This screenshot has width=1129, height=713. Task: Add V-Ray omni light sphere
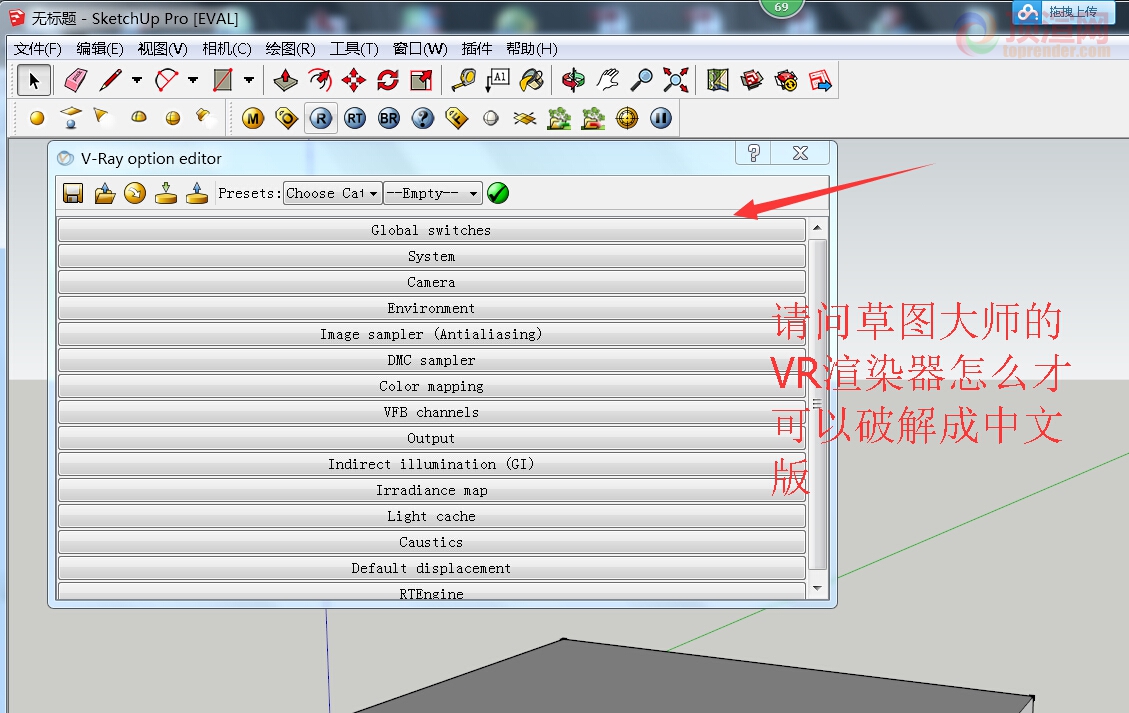[x=37, y=118]
